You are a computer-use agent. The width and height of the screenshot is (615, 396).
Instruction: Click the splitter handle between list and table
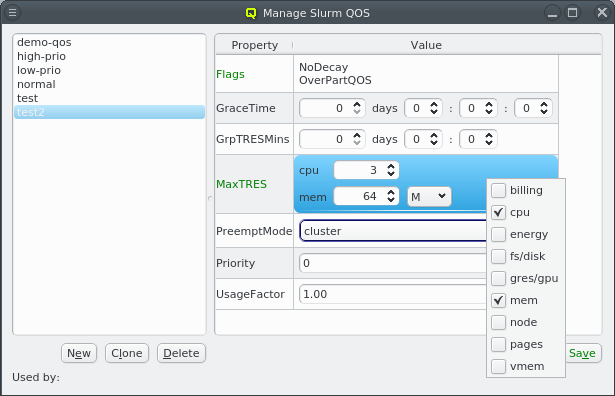click(x=210, y=198)
